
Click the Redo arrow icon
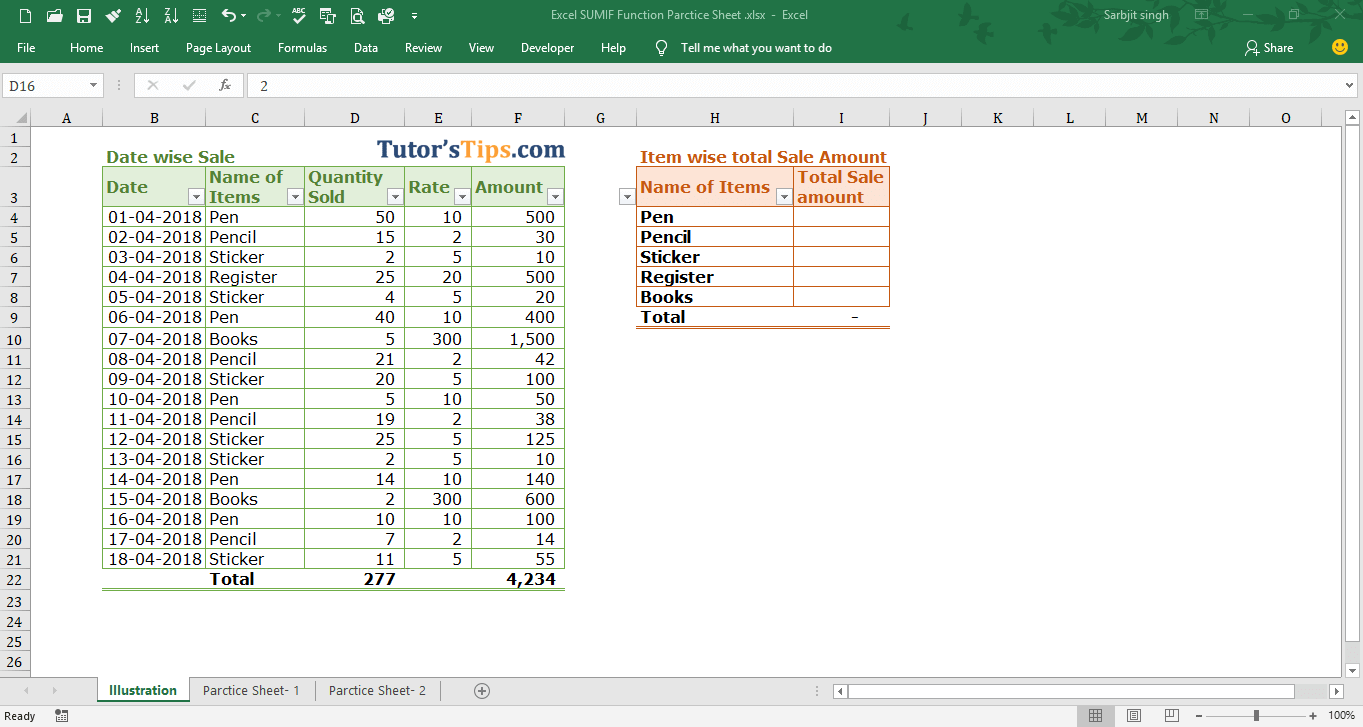tap(264, 16)
